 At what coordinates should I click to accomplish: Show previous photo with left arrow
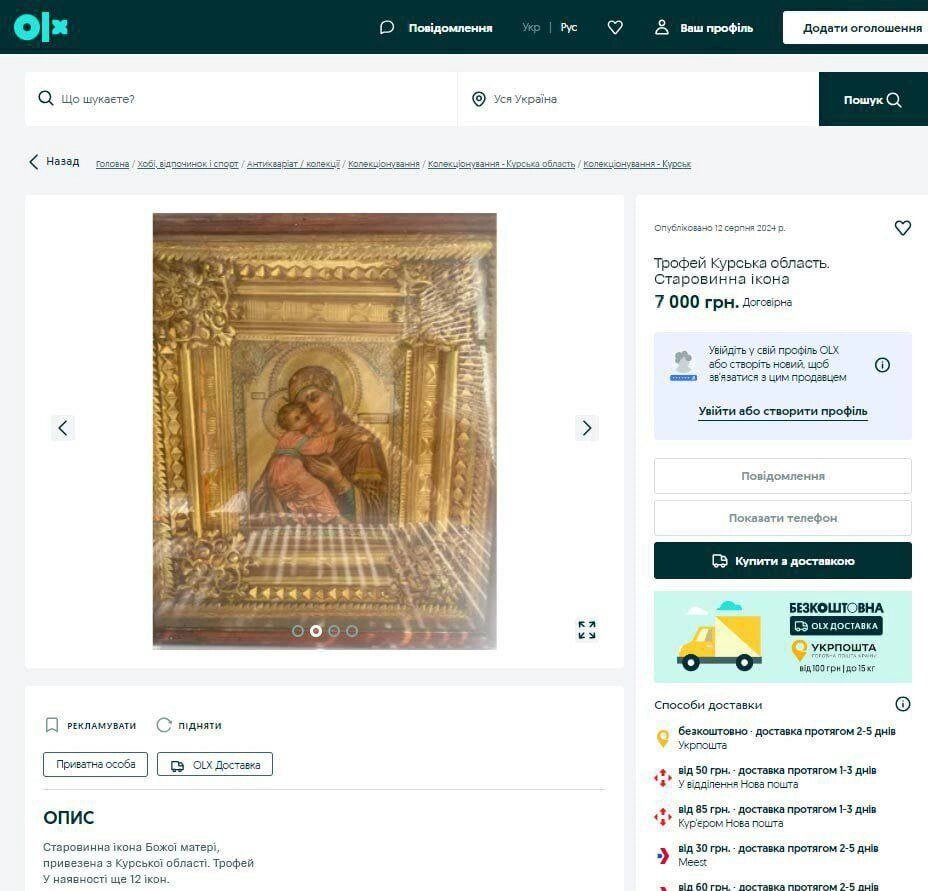point(63,427)
